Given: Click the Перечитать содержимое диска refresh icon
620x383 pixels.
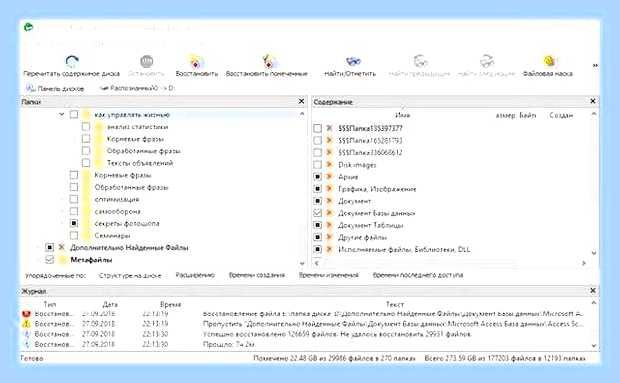Looking at the screenshot, I should [x=72, y=61].
